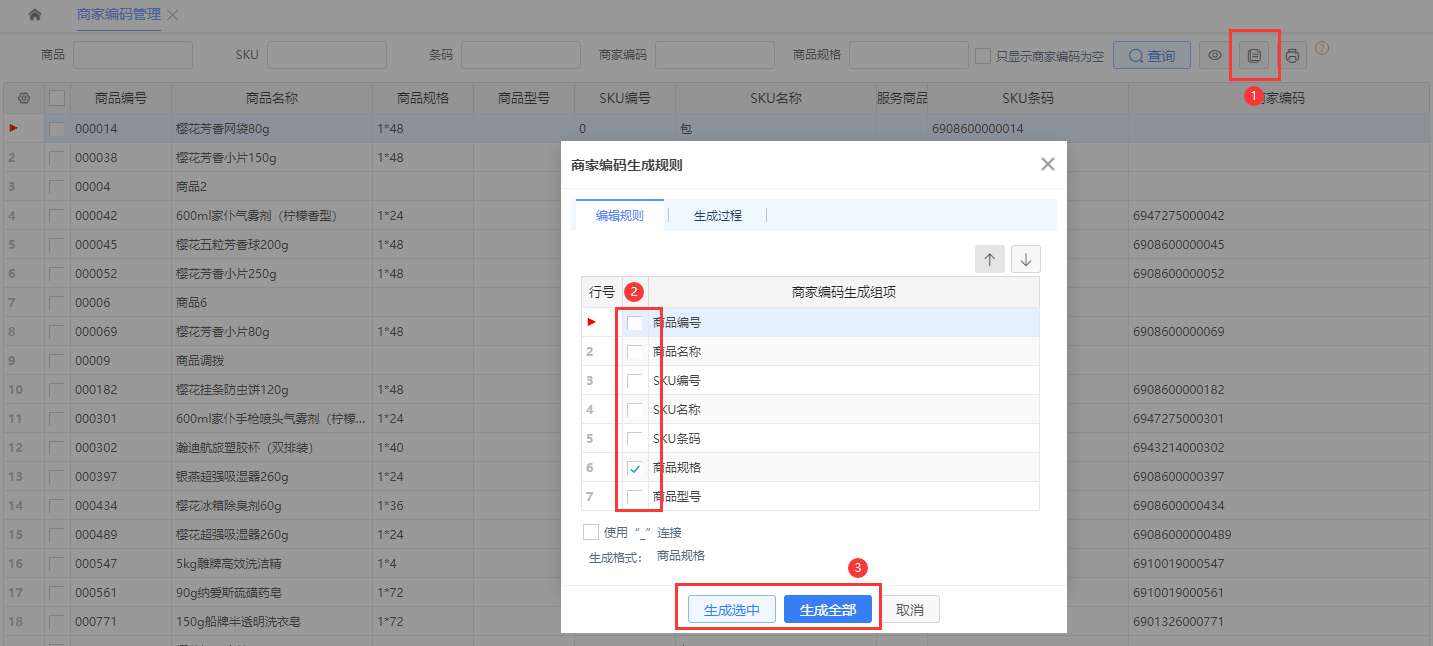Tick the 商品编号 rule checkbox
This screenshot has width=1433, height=646.
(635, 323)
